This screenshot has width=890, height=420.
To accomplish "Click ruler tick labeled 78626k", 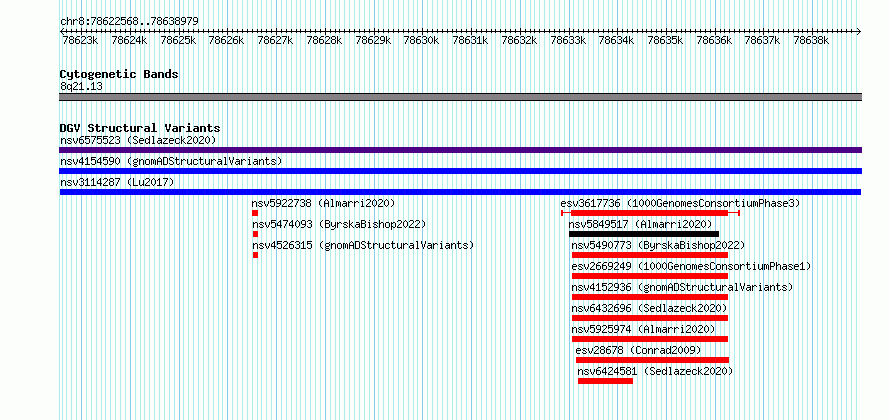I will coord(226,40).
